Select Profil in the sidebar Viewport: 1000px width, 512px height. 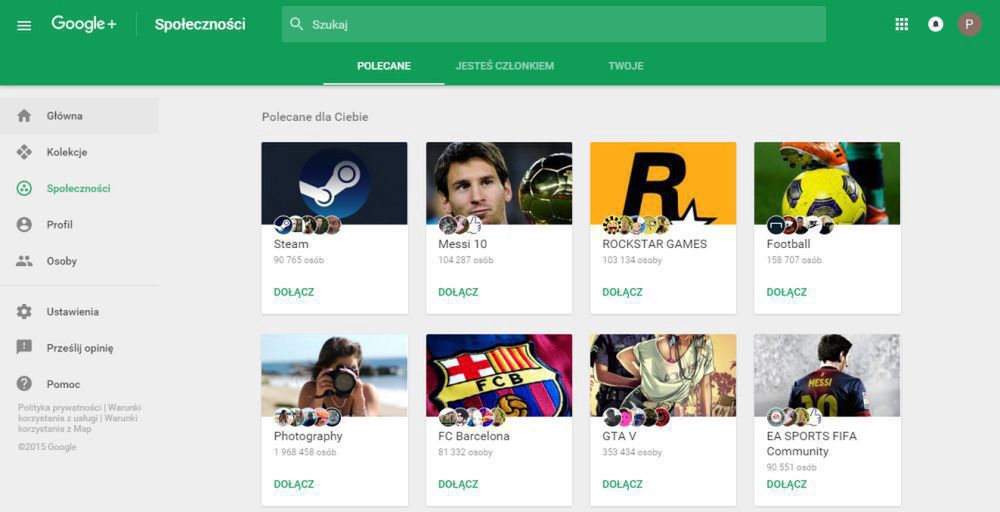79,224
